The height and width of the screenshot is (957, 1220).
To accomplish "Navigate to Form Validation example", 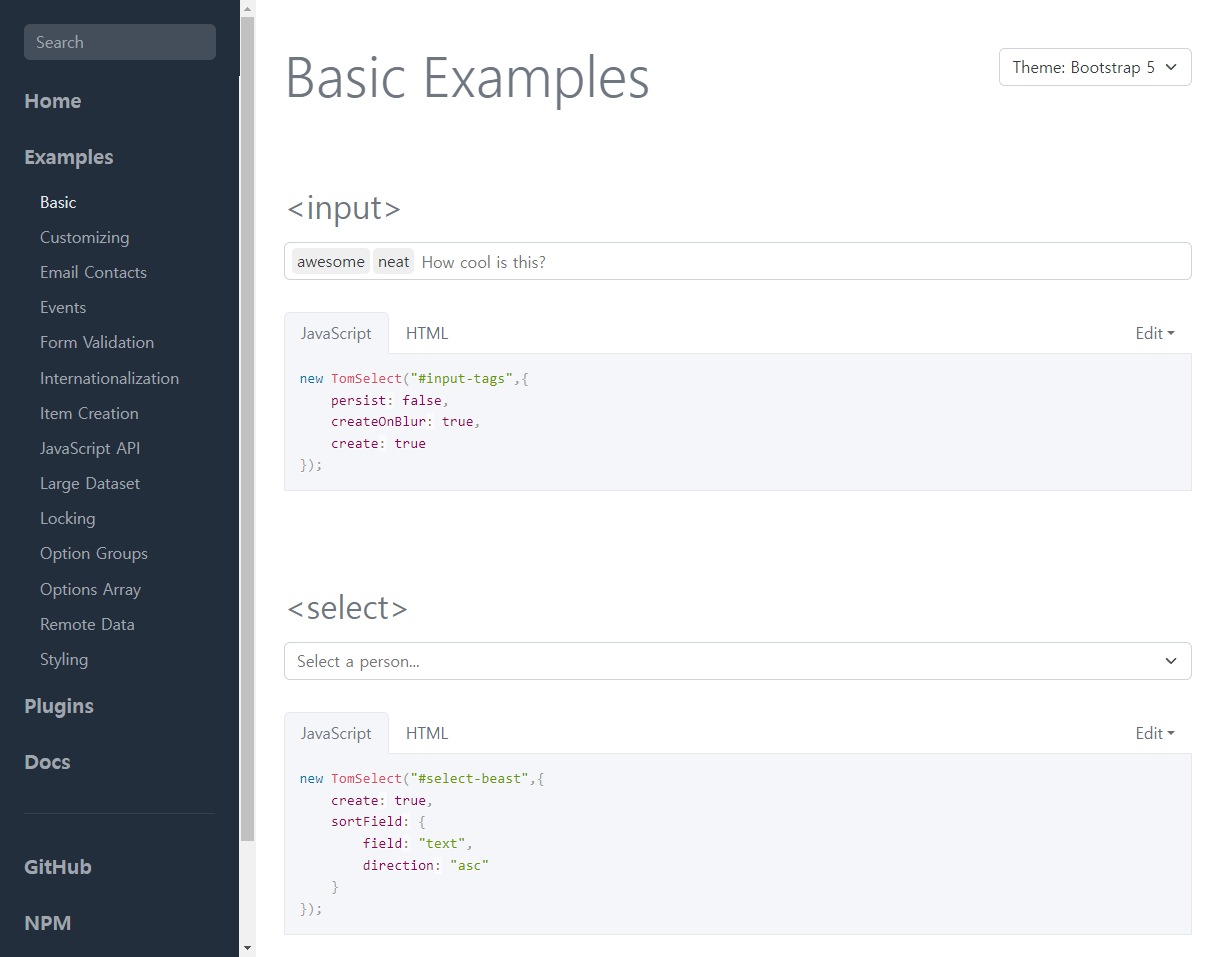I will coord(97,342).
